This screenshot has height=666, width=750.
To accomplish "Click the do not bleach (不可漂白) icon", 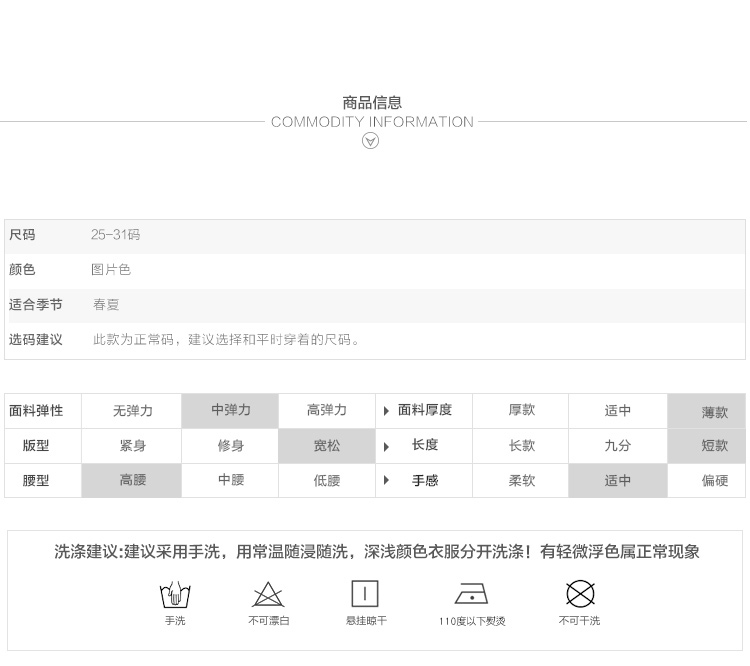I will [x=268, y=595].
